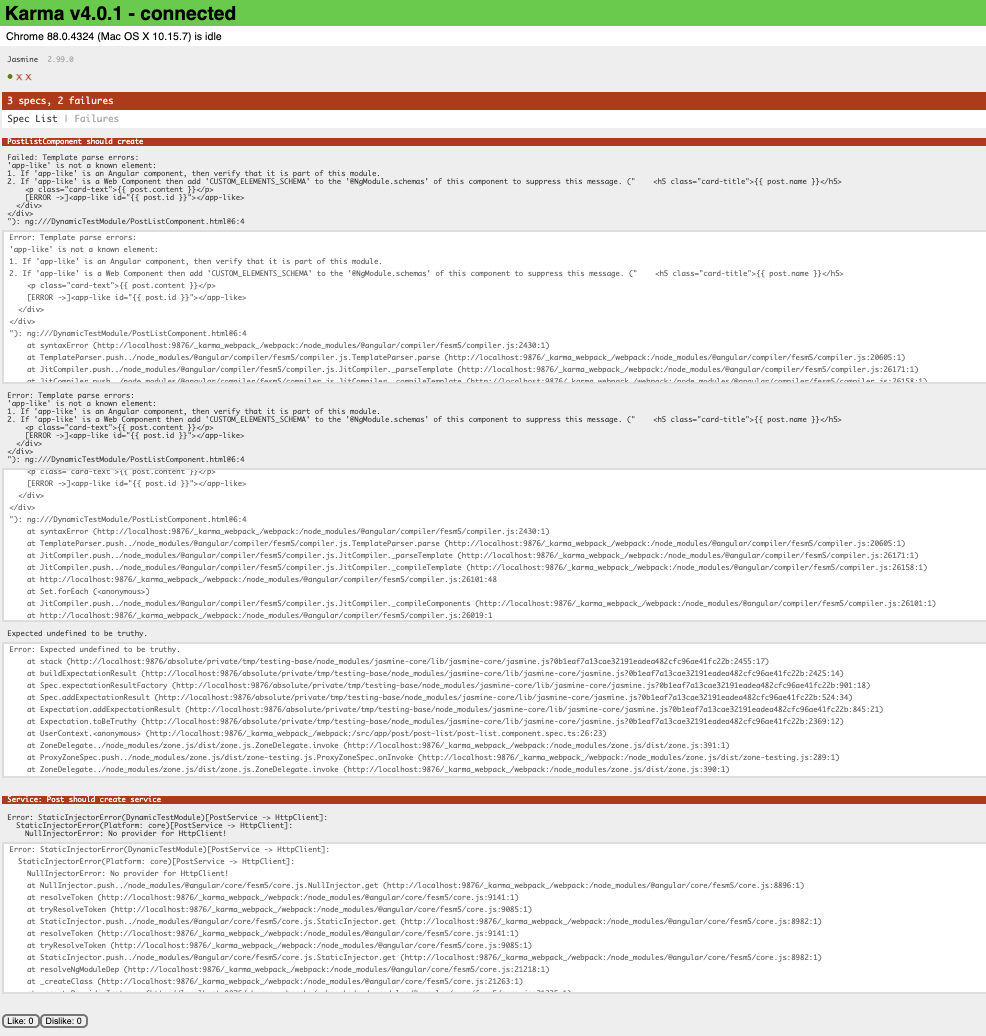Click the '3 specs, 2 failures' result bar
Viewport: 986px width, 1036px height.
pyautogui.click(x=60, y=101)
